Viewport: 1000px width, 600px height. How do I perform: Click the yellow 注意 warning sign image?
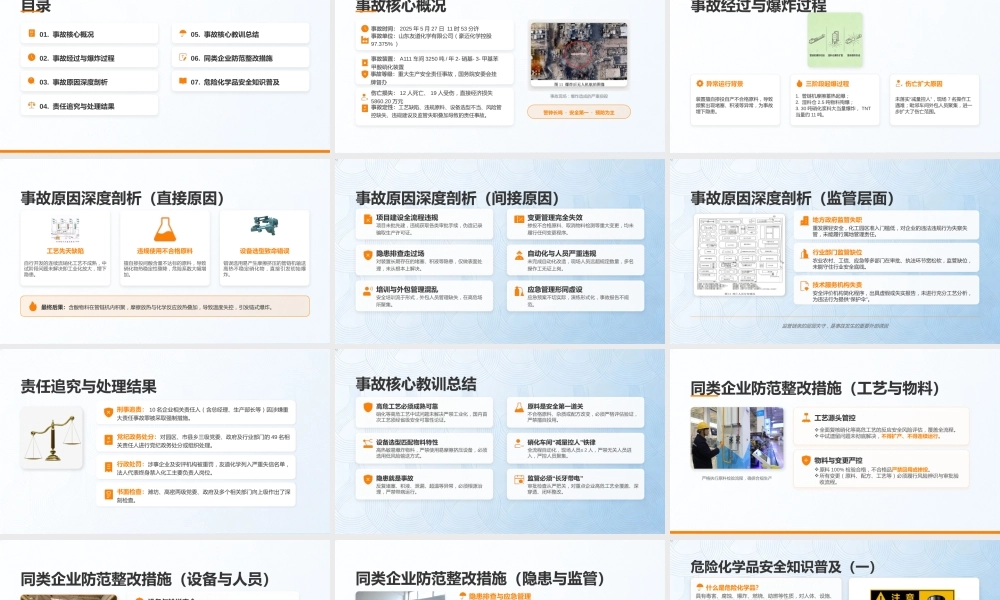click(x=913, y=595)
